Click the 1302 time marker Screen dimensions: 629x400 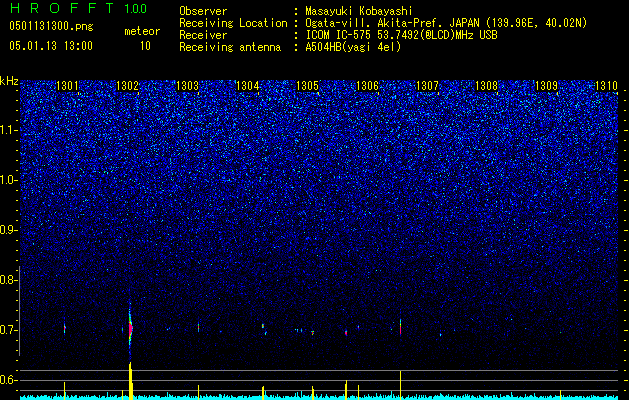[128, 85]
